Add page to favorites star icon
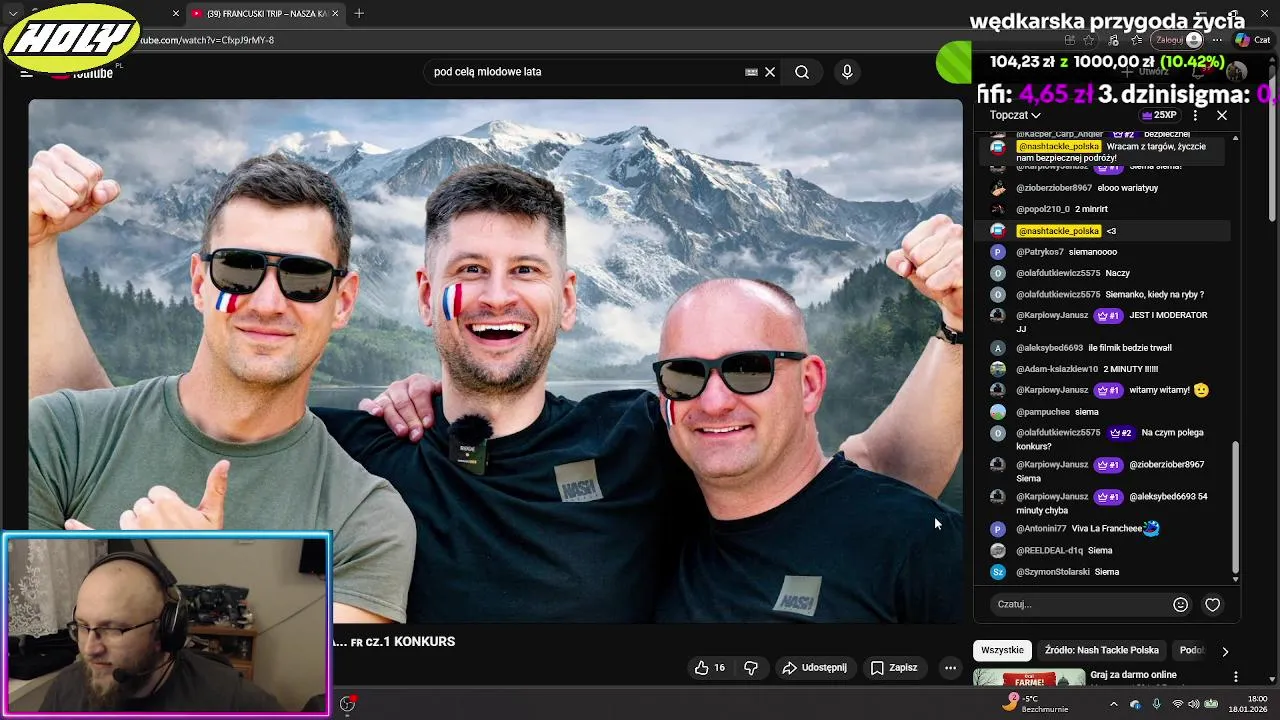 click(1089, 40)
